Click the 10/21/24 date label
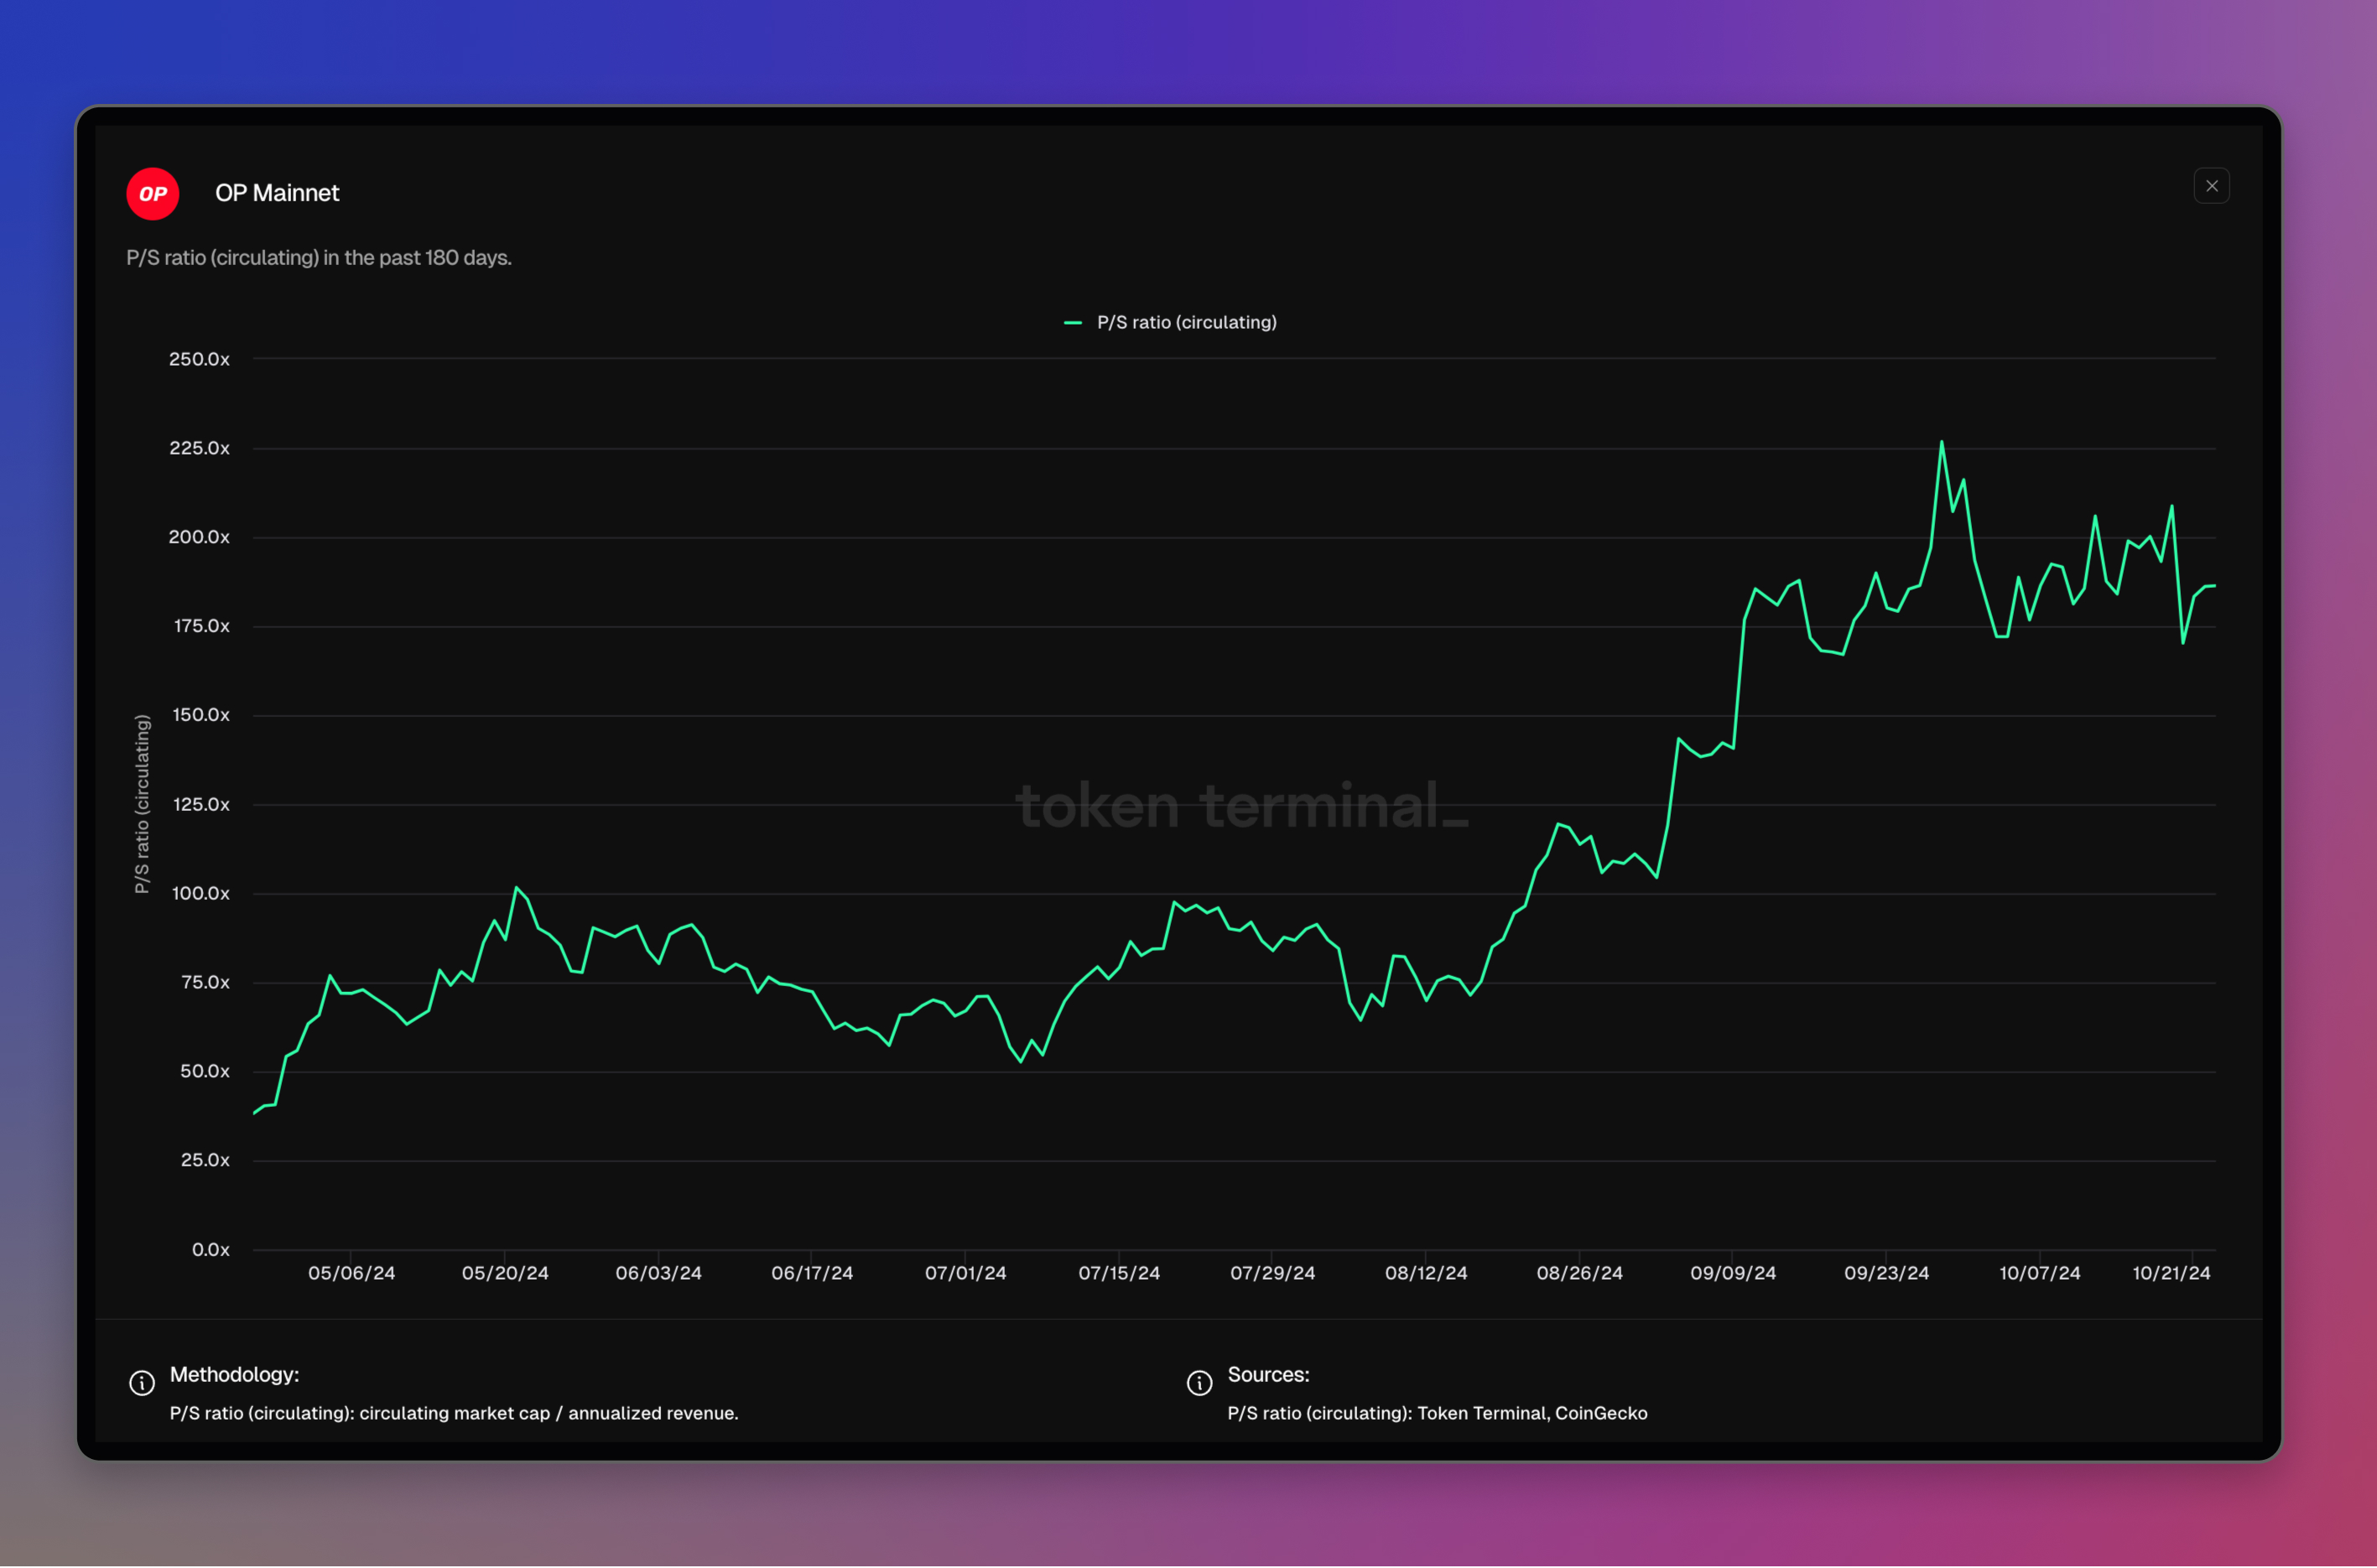Image resolution: width=2377 pixels, height=1568 pixels. (x=2171, y=1273)
